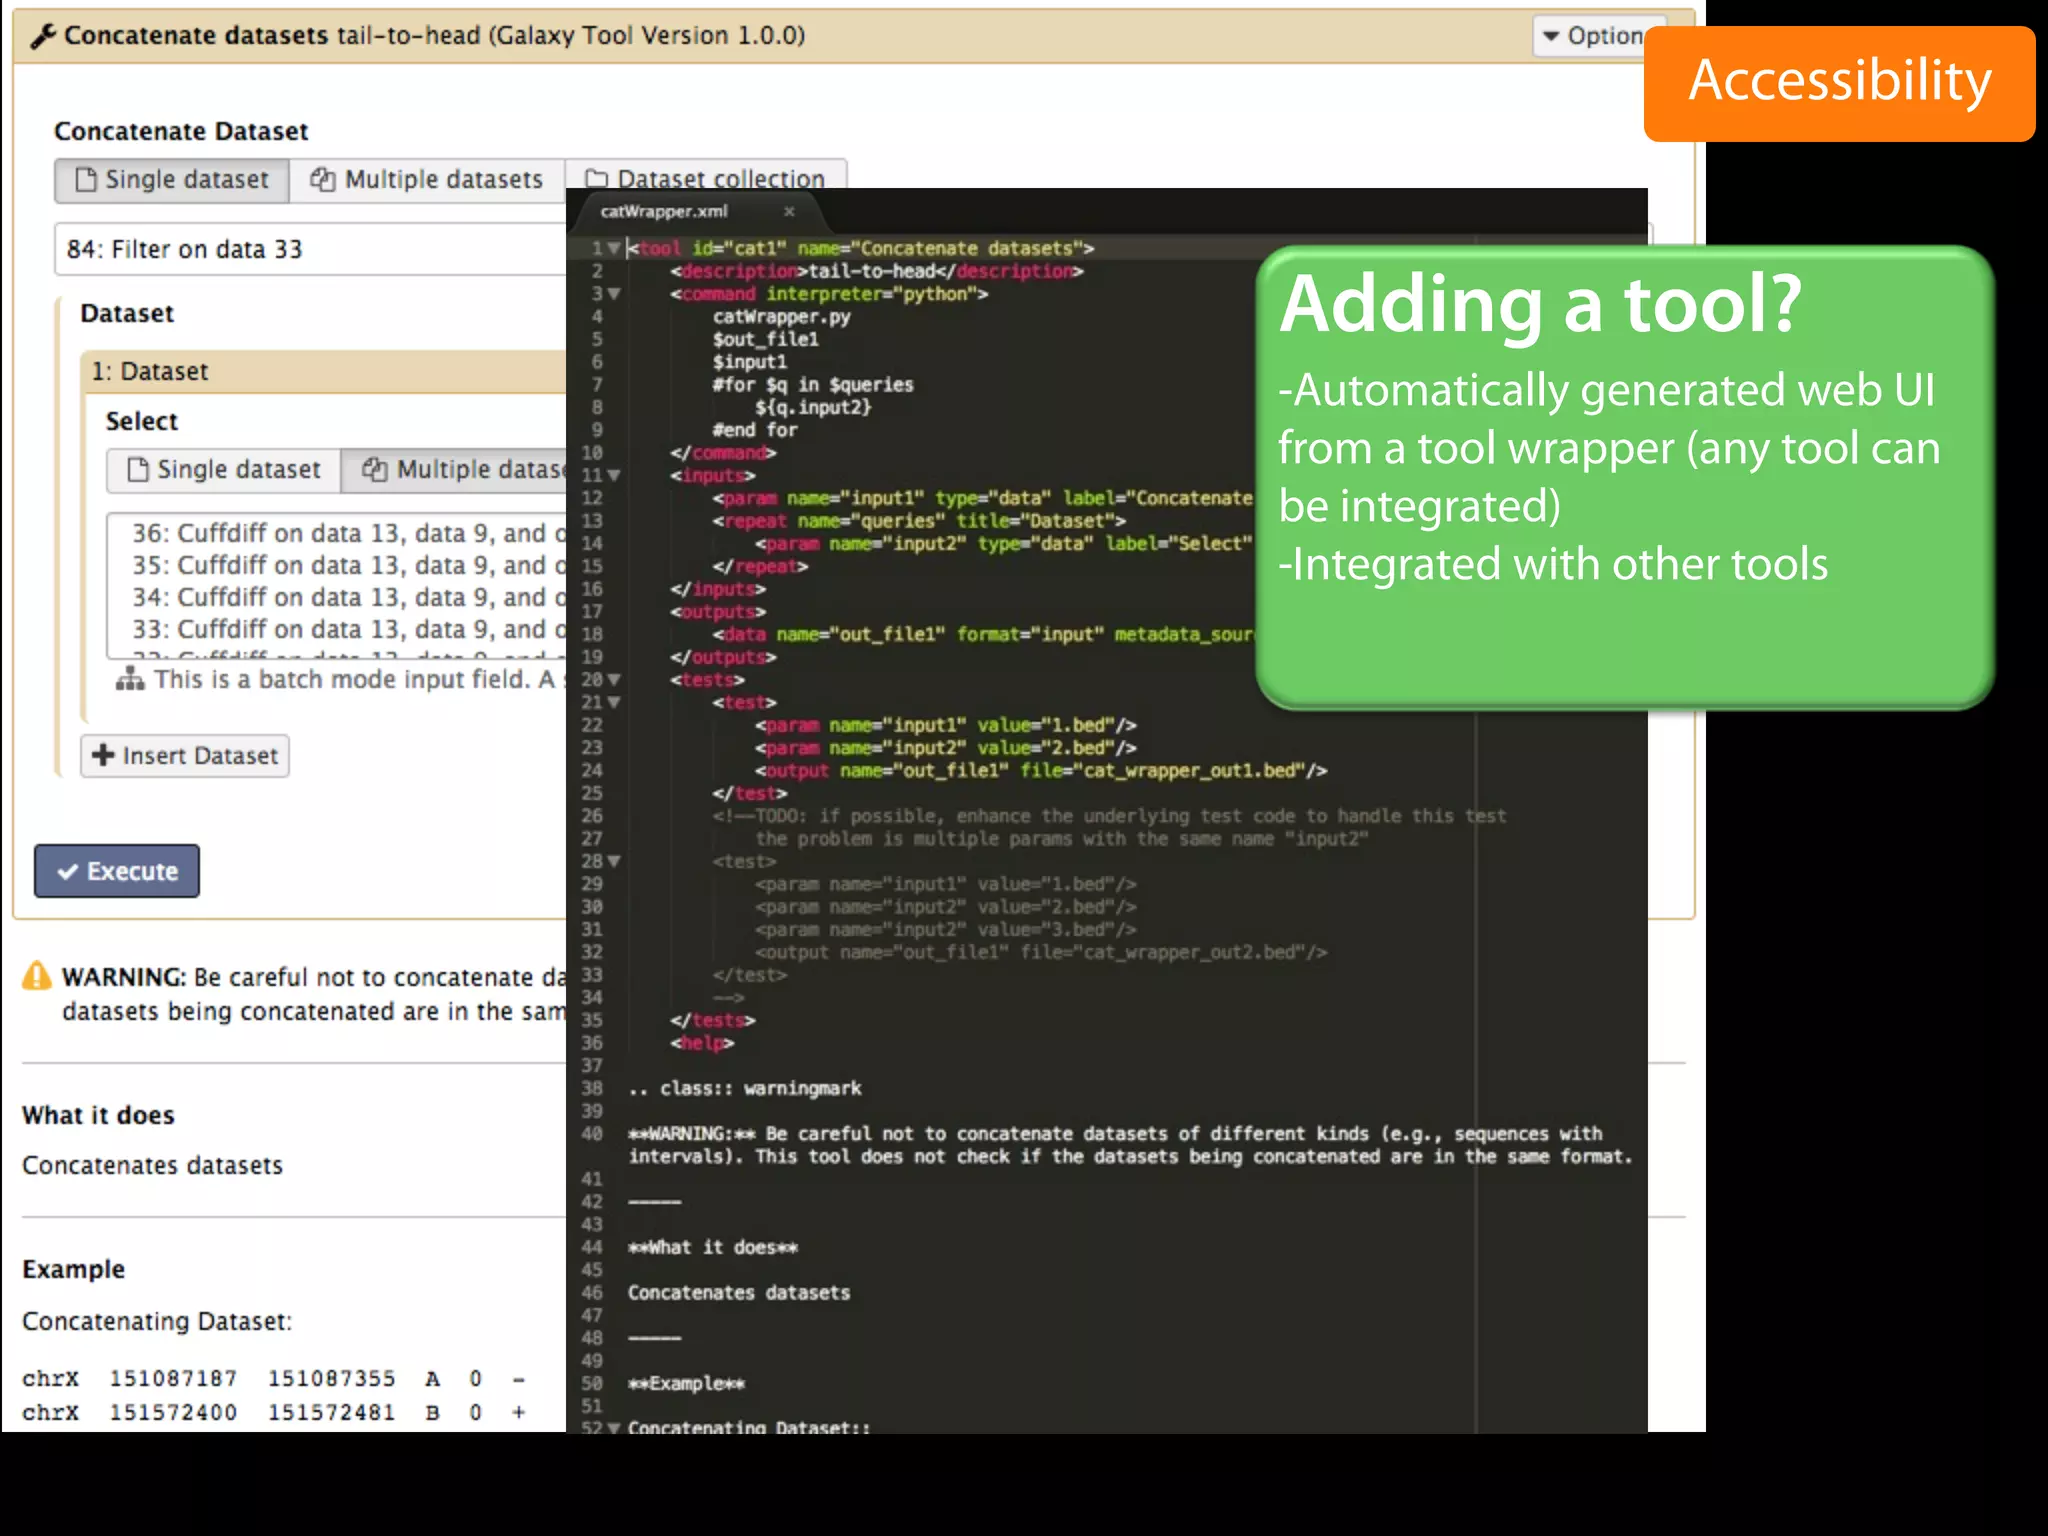The image size is (2048, 1536).
Task: Open the '84: Filter on data 33' selector
Action: [310, 249]
